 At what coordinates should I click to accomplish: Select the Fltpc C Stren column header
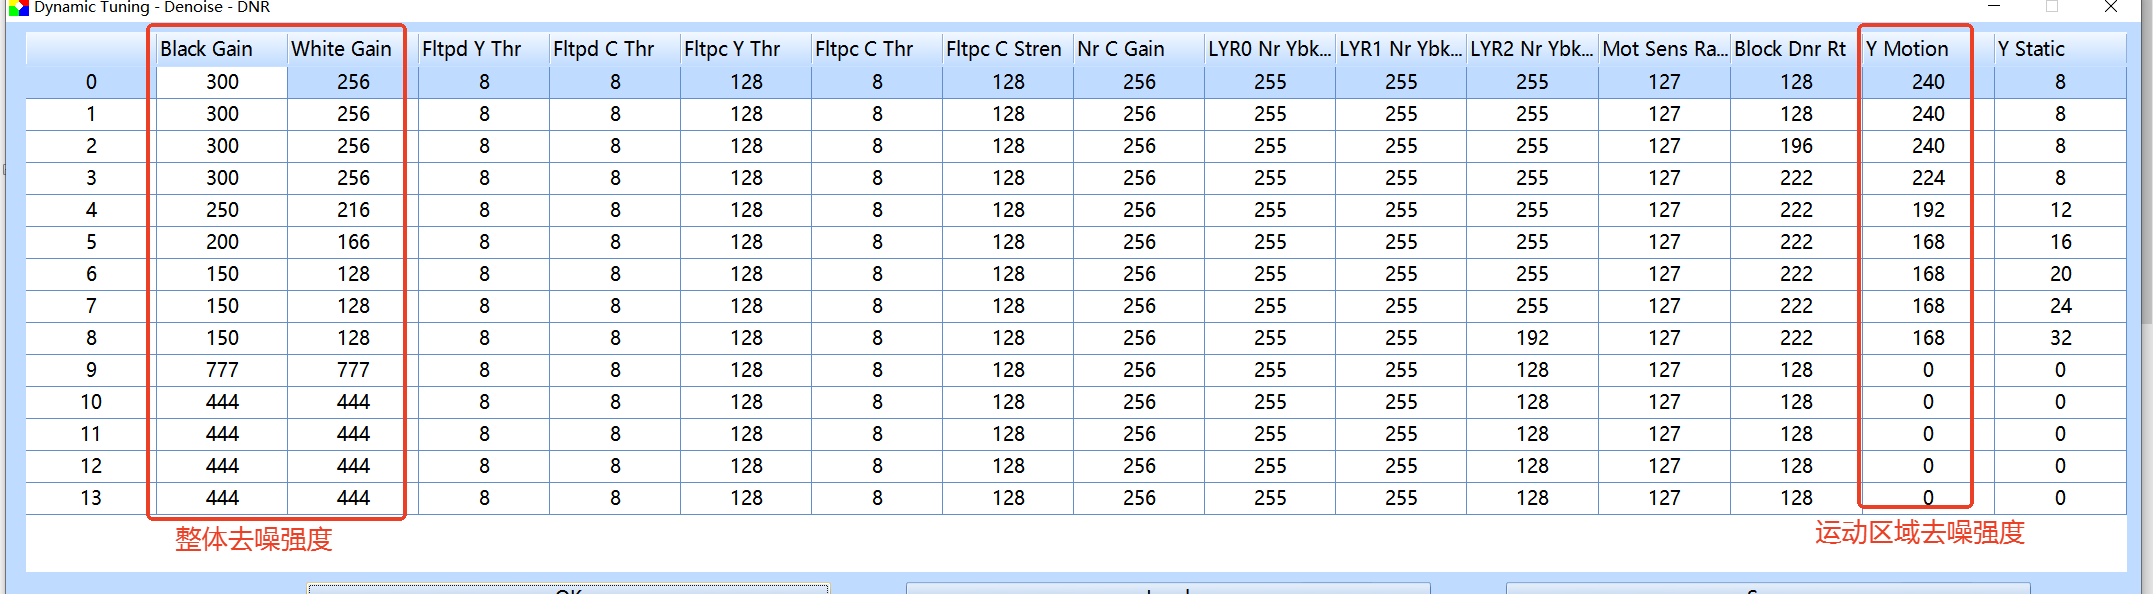coord(1003,49)
